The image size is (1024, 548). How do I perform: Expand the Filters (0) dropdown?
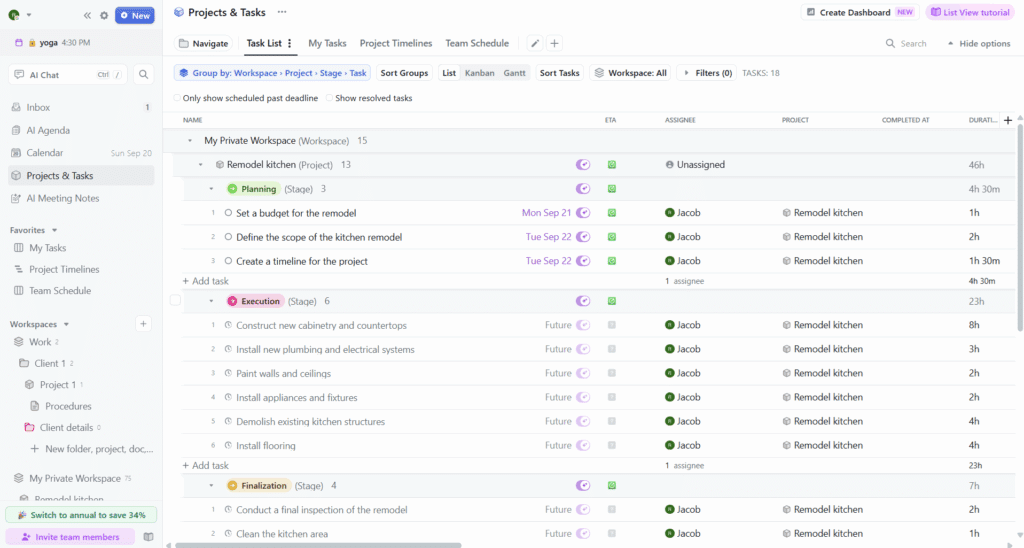[707, 73]
